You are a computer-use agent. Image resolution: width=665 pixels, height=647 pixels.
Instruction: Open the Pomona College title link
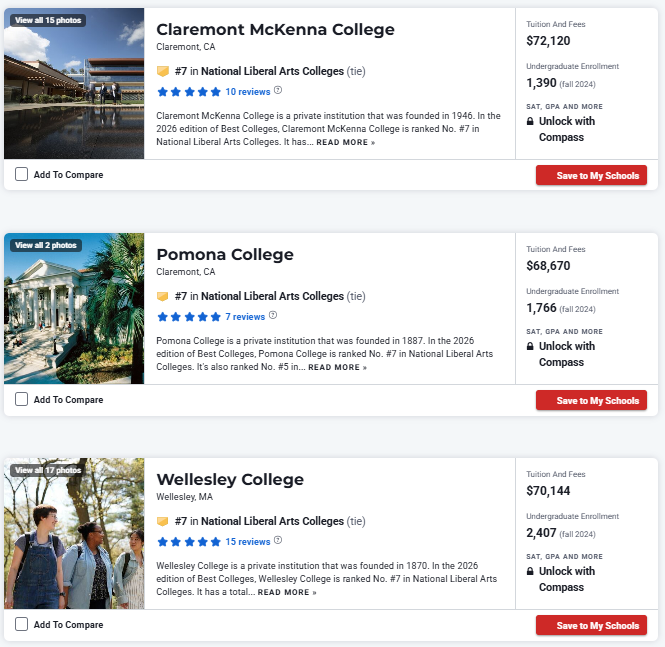(225, 255)
